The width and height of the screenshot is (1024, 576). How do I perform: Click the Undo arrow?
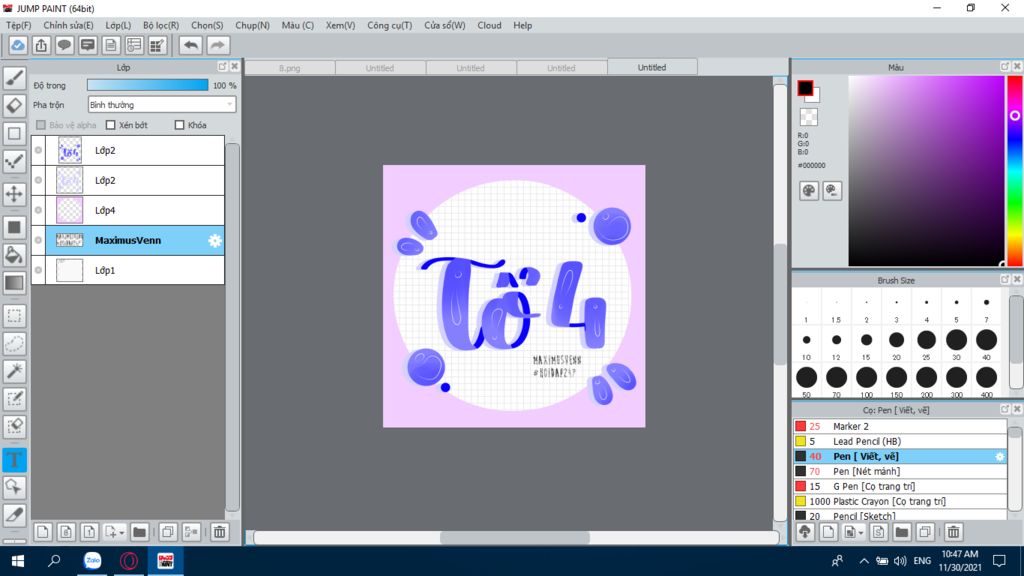[x=191, y=45]
